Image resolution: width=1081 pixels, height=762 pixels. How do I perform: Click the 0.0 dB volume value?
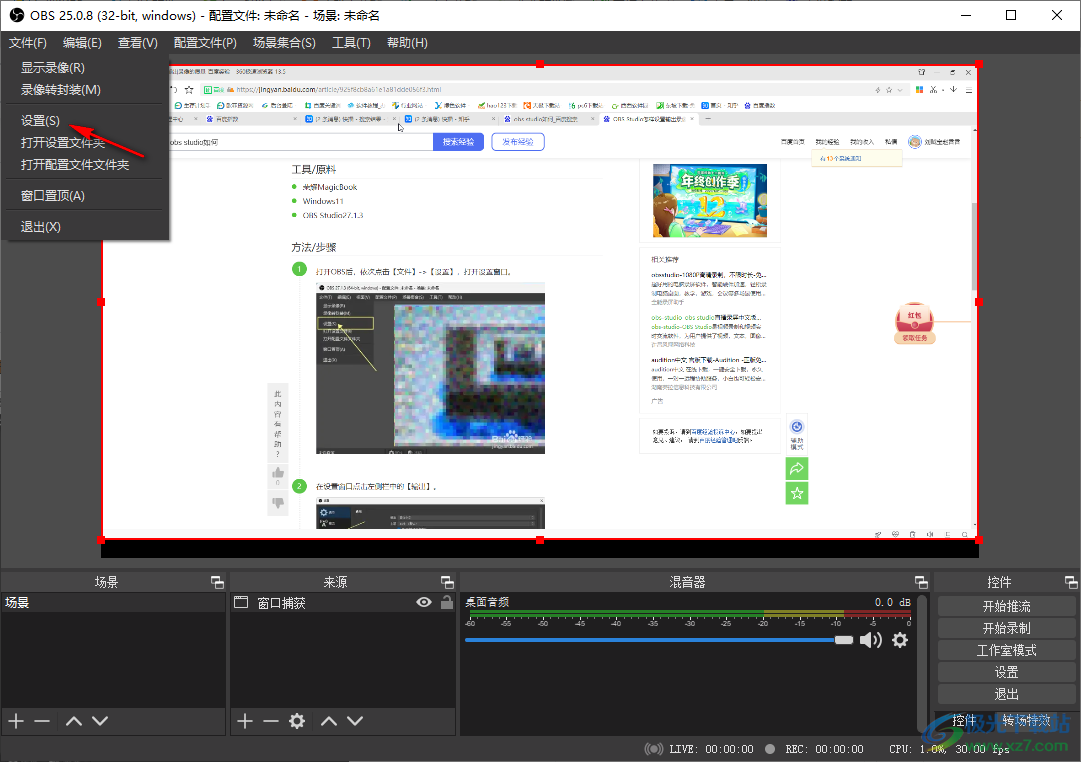pos(893,602)
